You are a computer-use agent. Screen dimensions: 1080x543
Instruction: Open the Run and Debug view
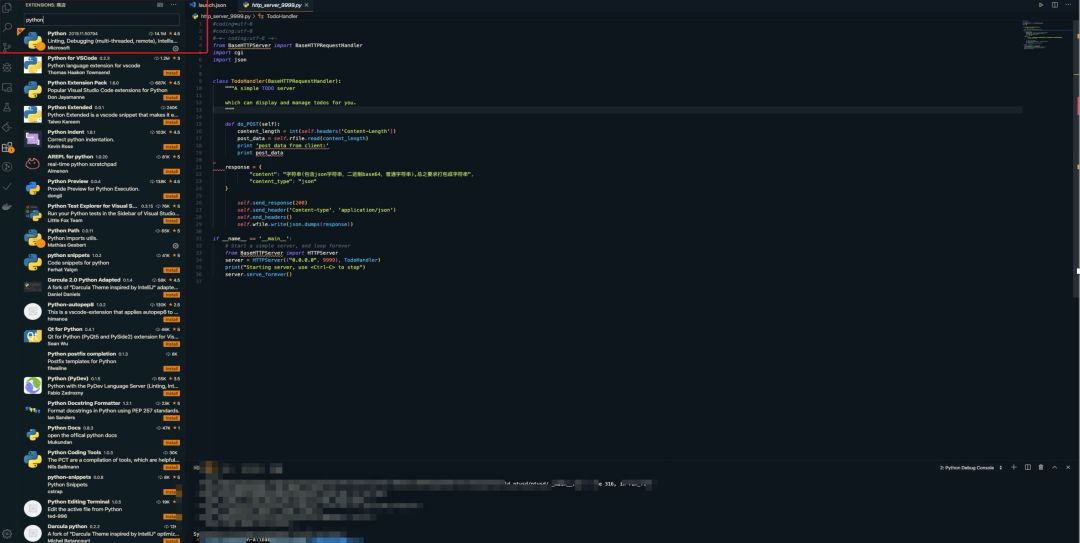tap(8, 68)
